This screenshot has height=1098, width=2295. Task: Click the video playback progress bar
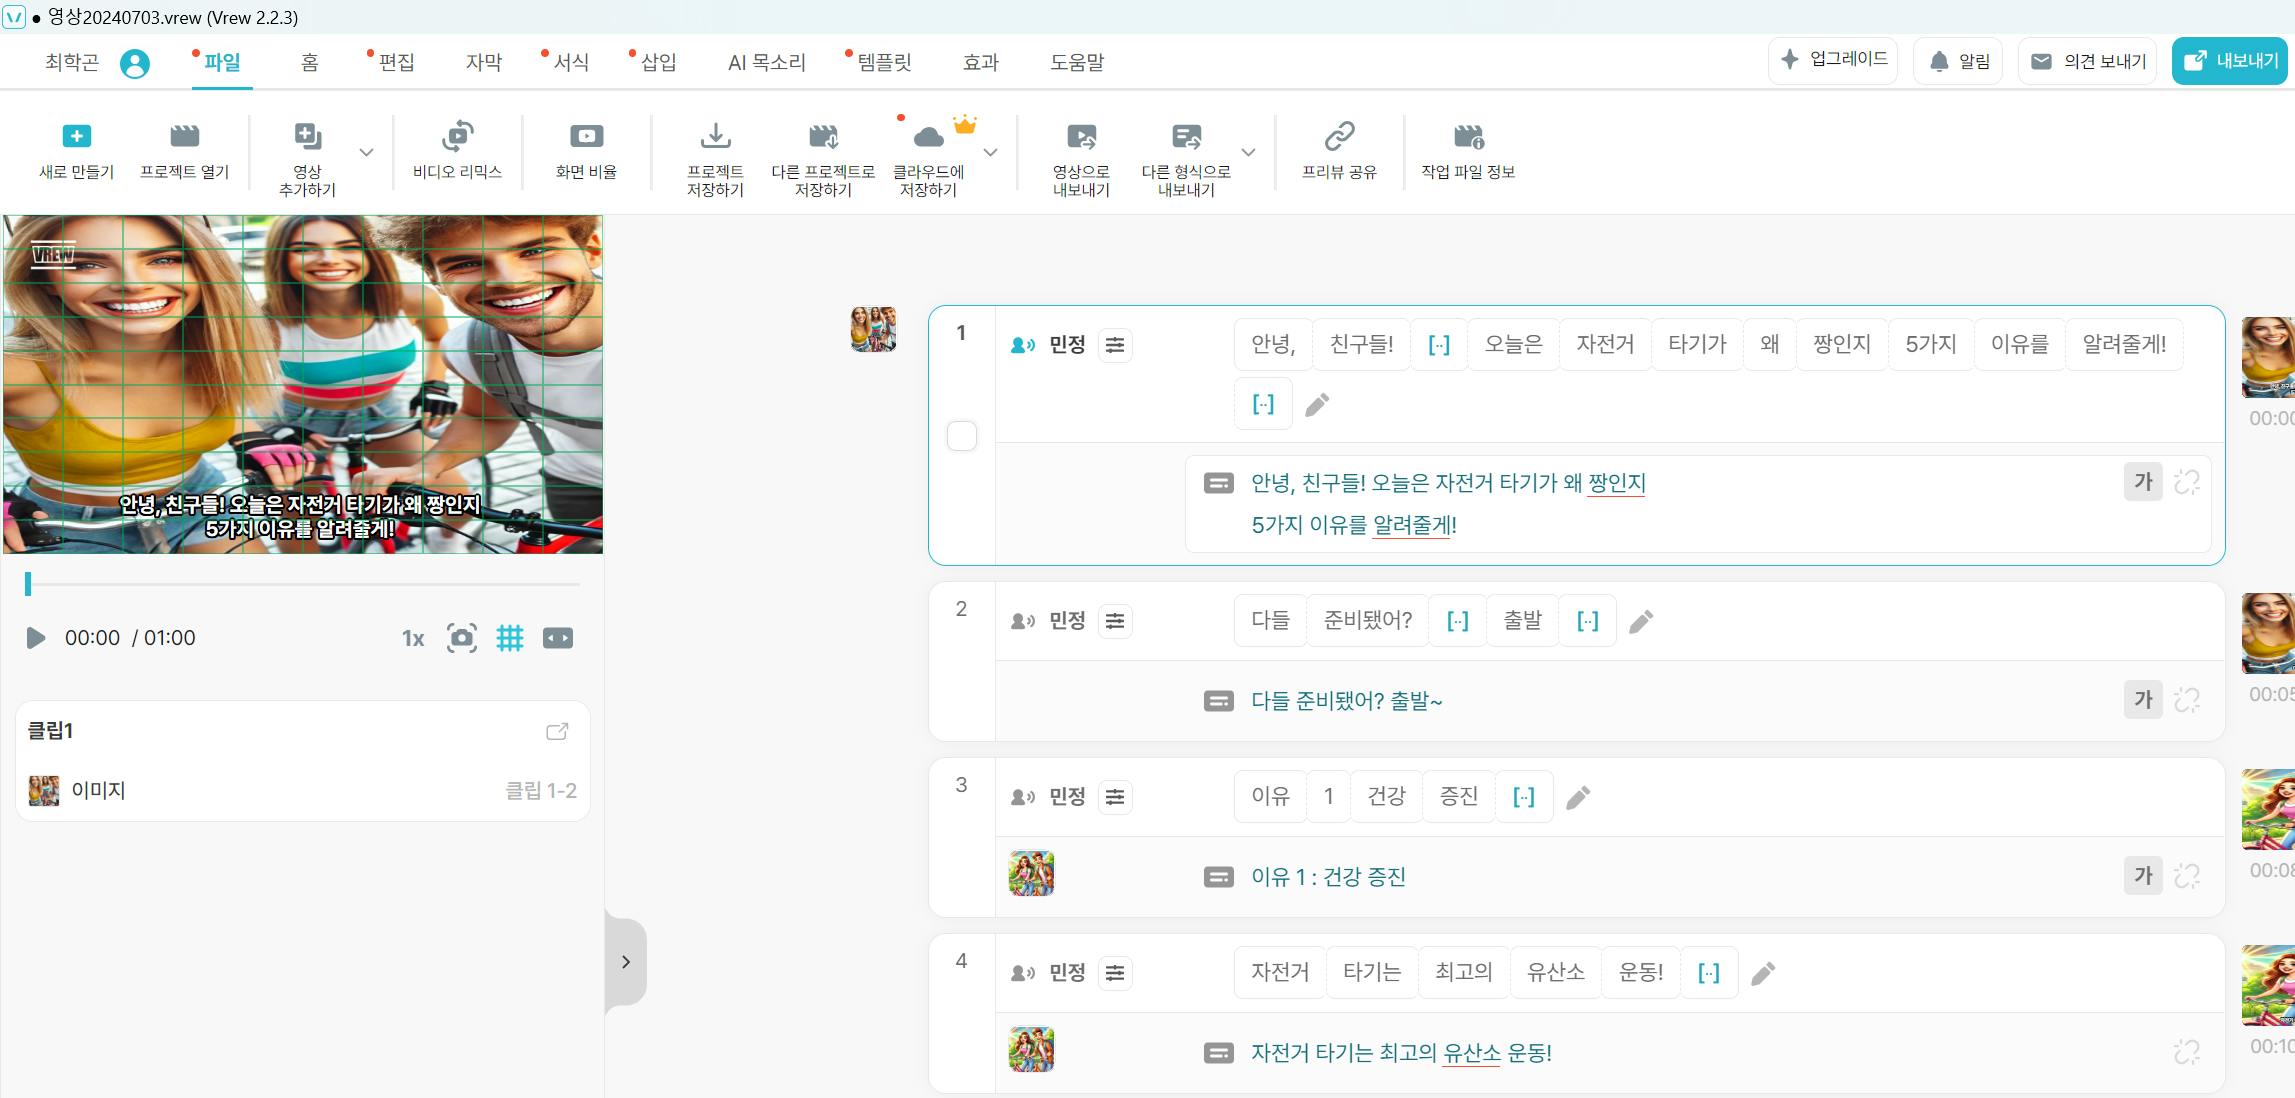[300, 583]
